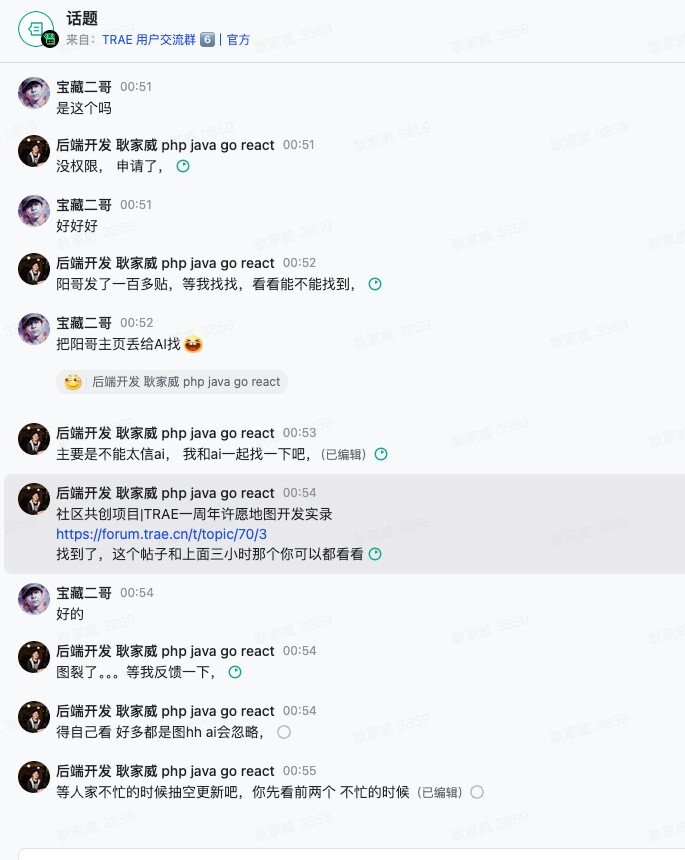Screen dimensions: 685x860
Task: Click the 官方 label in the header
Action: [239, 40]
